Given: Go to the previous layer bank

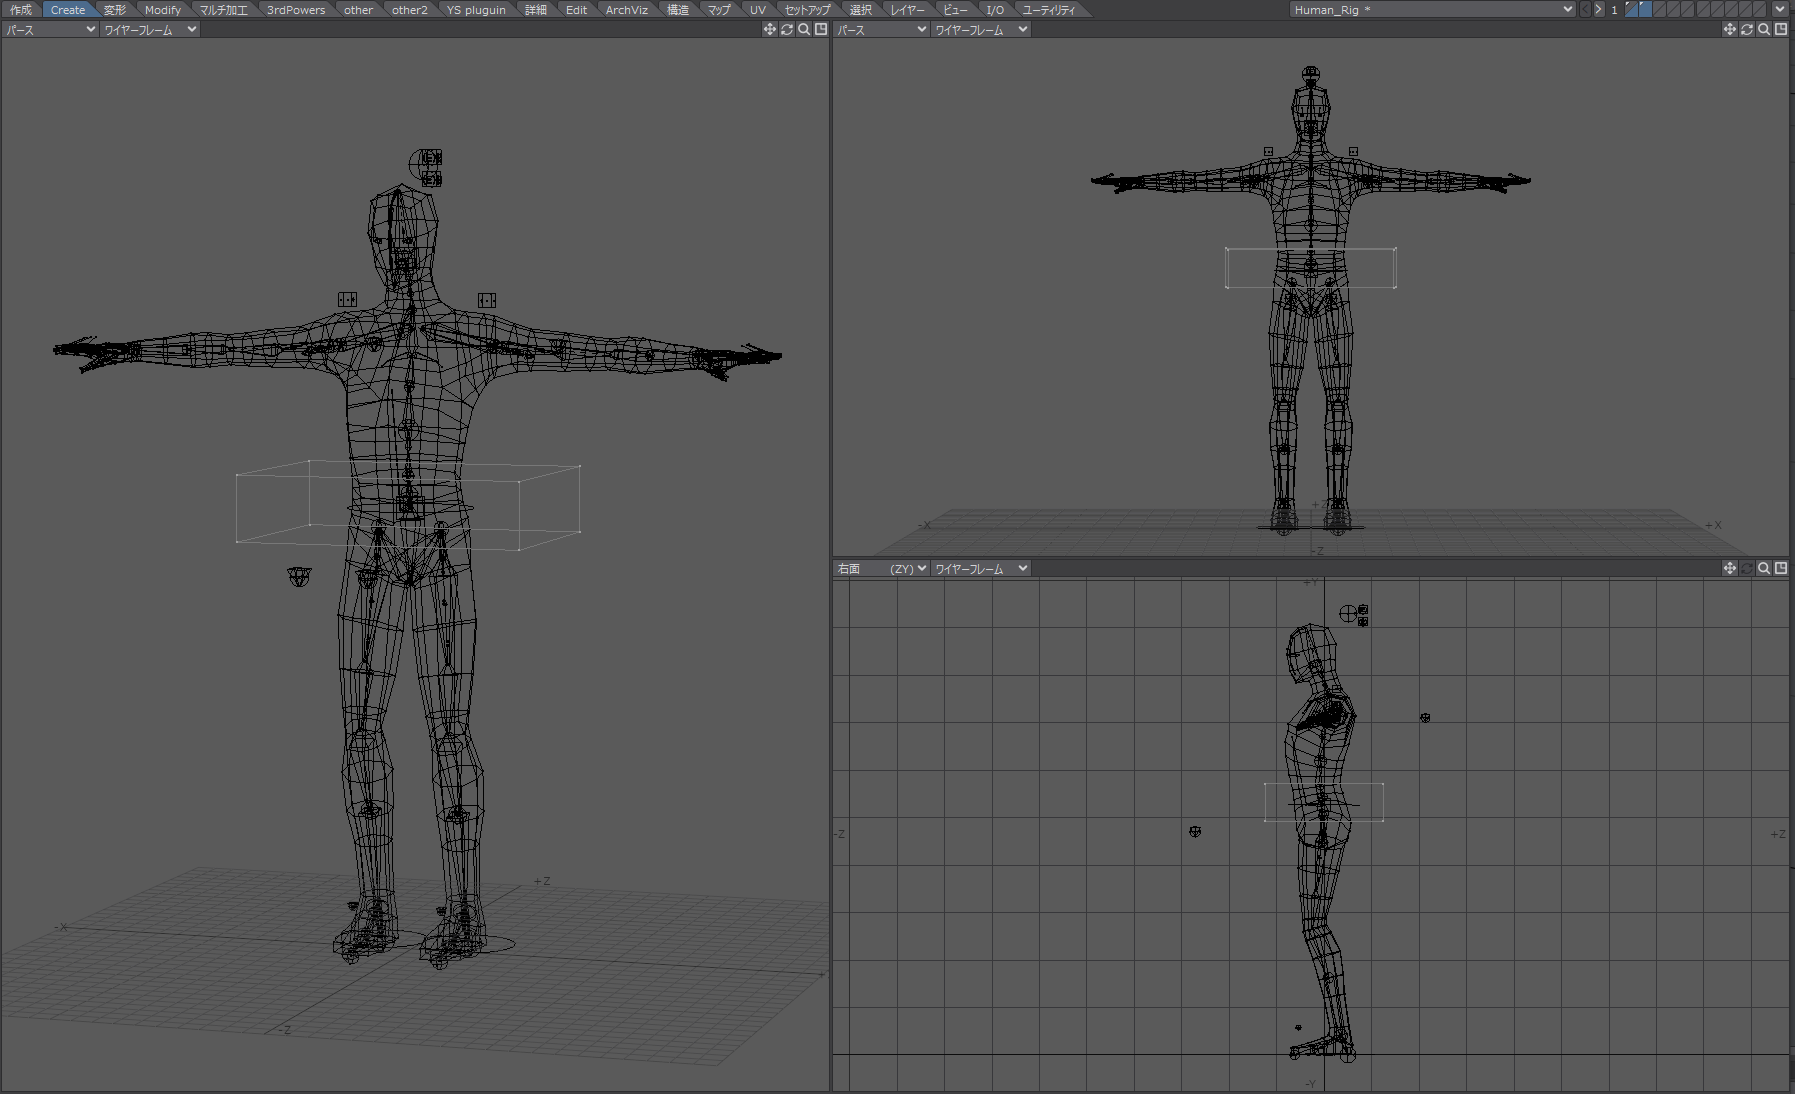Looking at the screenshot, I should 1585,9.
